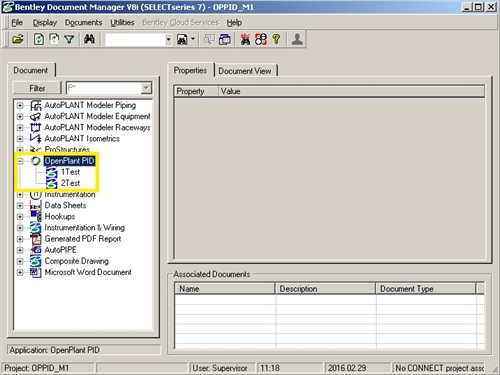This screenshot has height=375, width=500.
Task: Click the AutoPLANT Modeler Equipment icon
Action: pyautogui.click(x=35, y=117)
